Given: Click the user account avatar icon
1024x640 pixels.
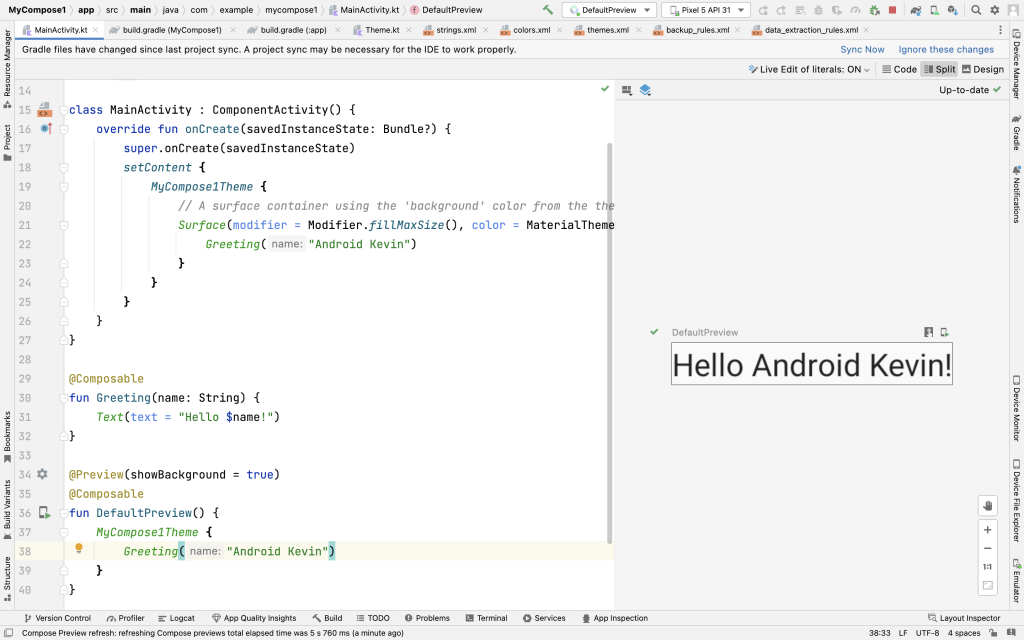Looking at the screenshot, I should (1012, 10).
